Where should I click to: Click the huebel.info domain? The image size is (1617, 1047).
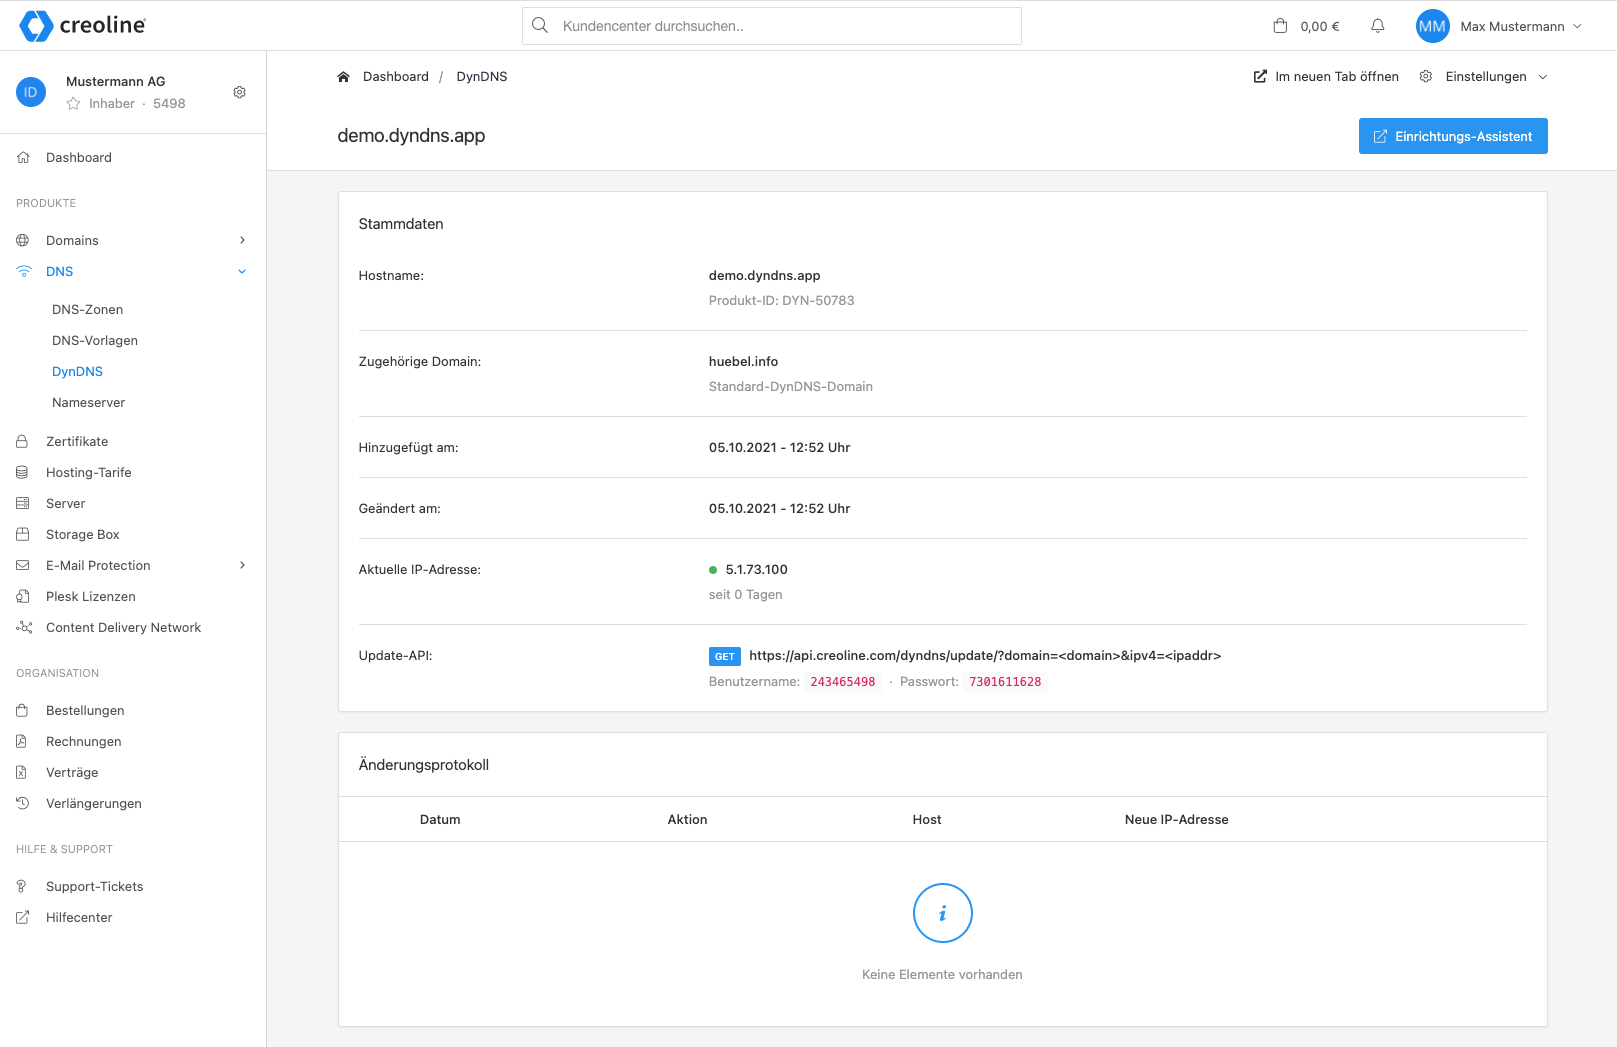(743, 362)
